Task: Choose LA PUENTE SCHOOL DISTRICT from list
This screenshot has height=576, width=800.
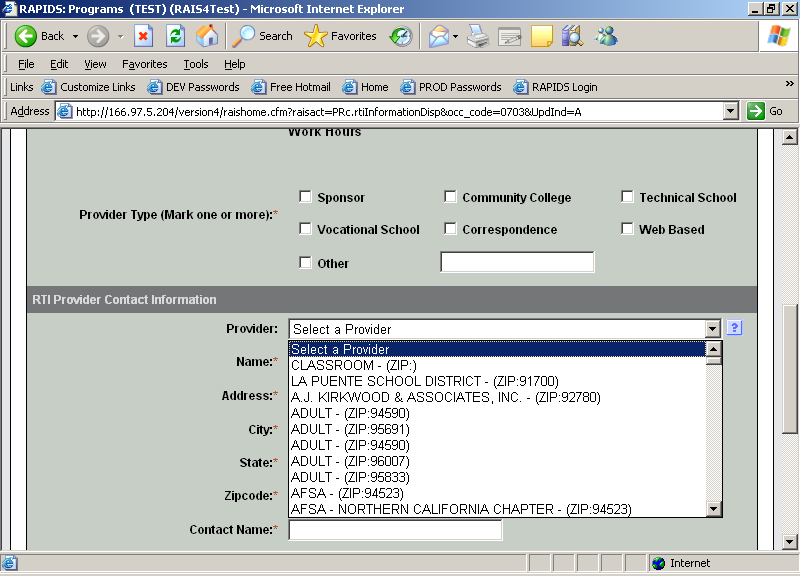Action: [424, 381]
